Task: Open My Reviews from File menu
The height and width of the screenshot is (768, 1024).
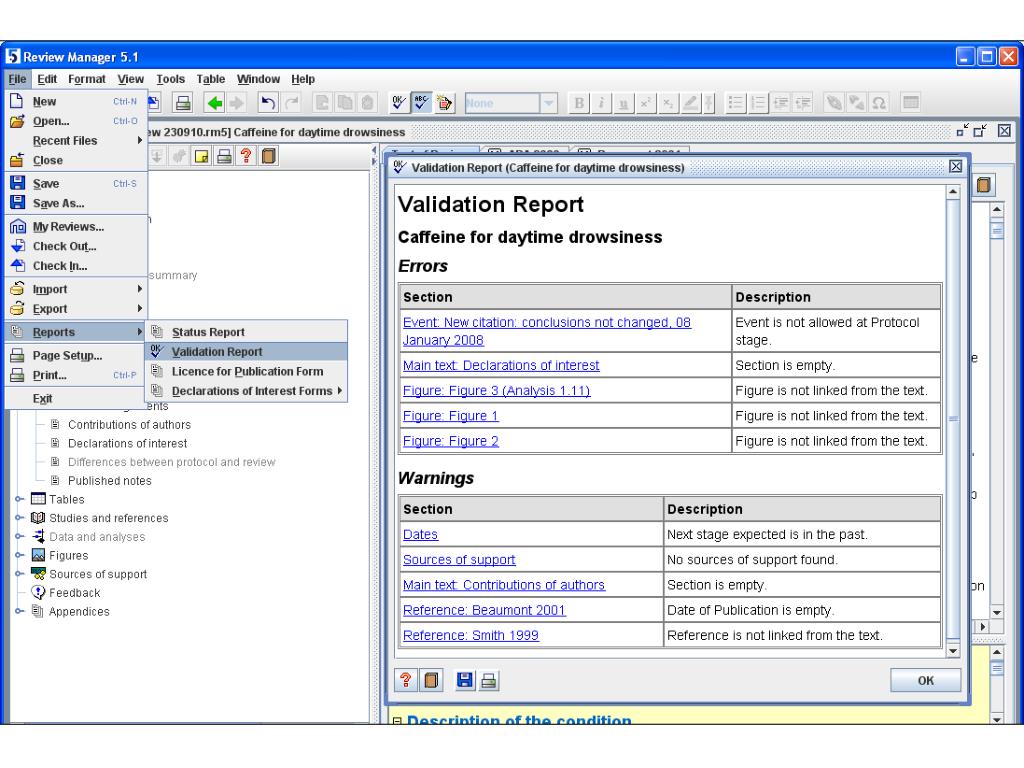Action: tap(76, 227)
